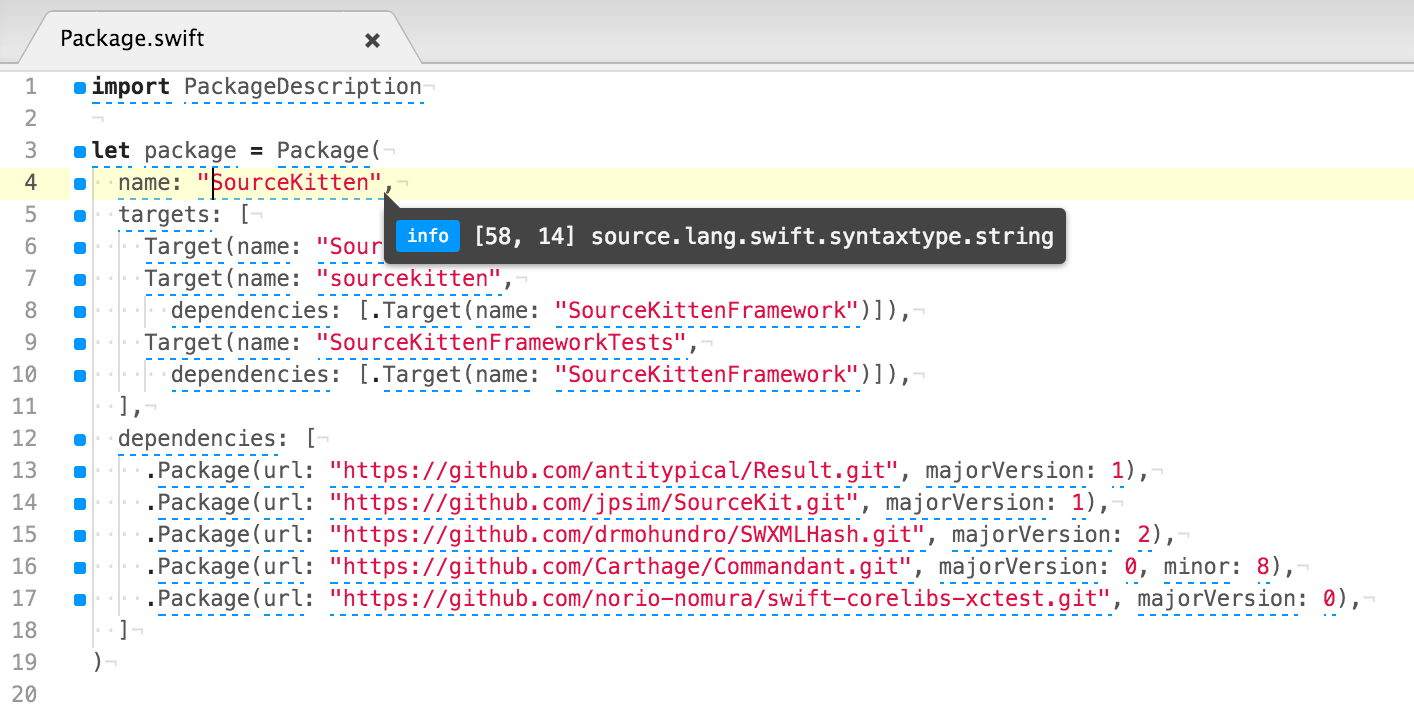This screenshot has height=708, width=1414.
Task: Click majorVersion: on line 13
Action: 1011,471
